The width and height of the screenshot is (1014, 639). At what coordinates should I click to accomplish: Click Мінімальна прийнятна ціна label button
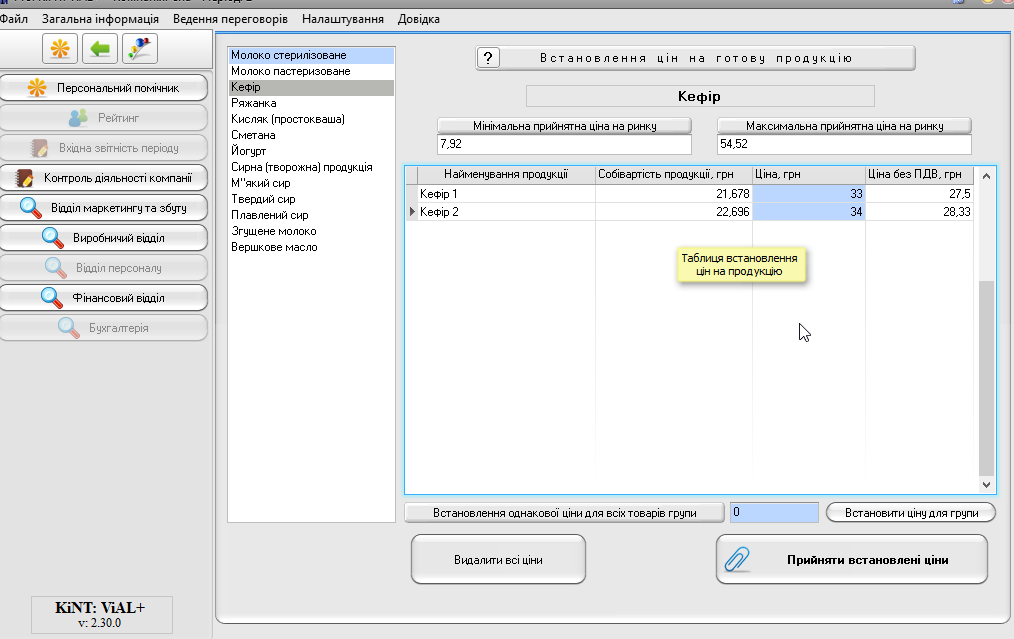point(564,126)
